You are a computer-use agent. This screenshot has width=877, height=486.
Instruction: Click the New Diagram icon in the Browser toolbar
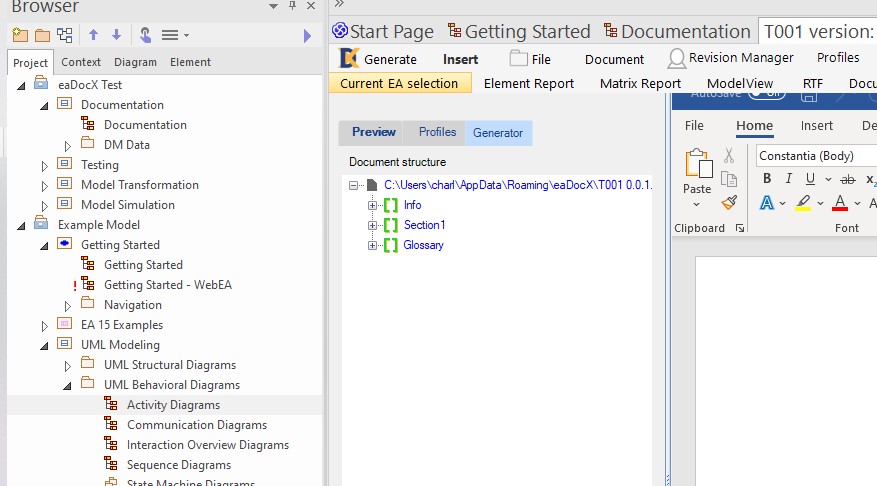[x=65, y=35]
